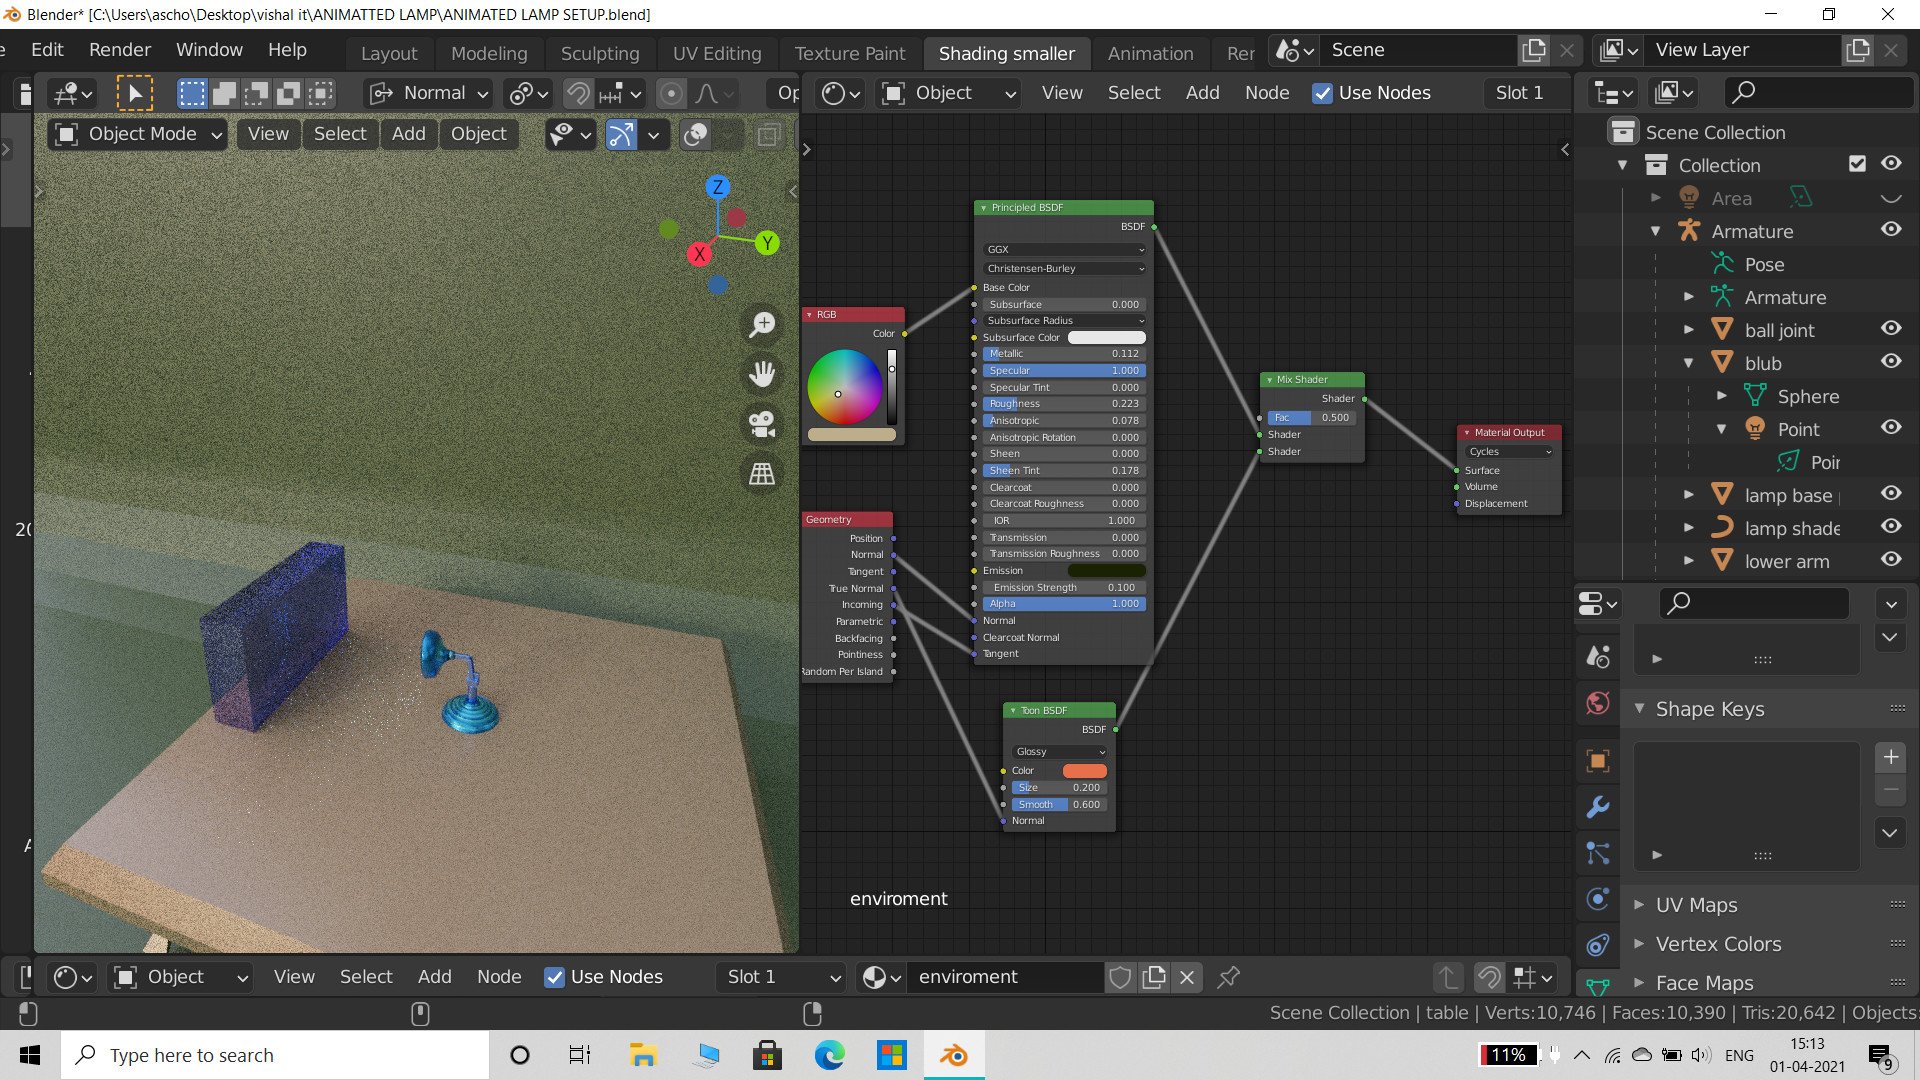Enable Use Nodes in the shader editor header

click(x=1322, y=93)
